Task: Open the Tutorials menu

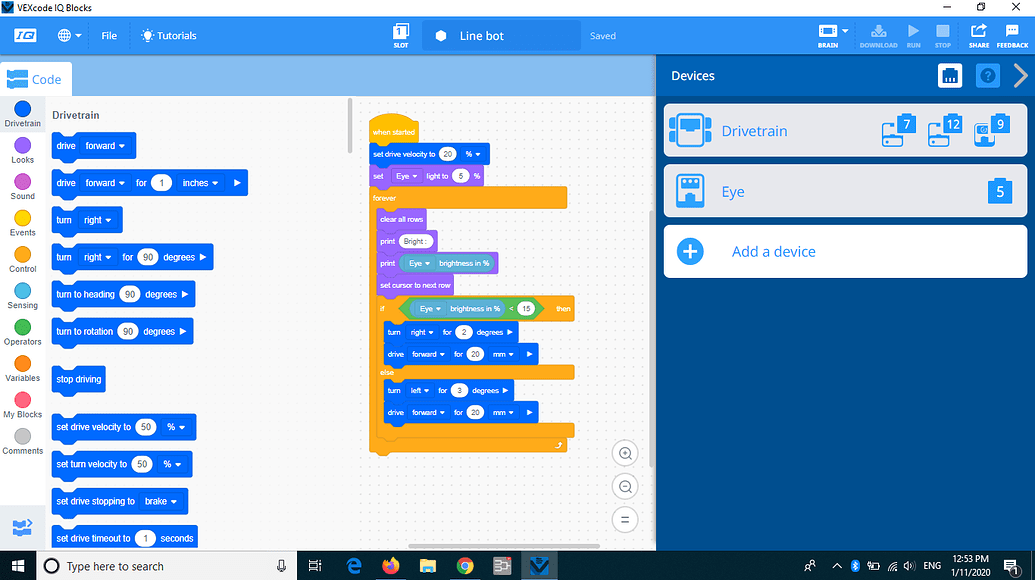Action: [168, 33]
